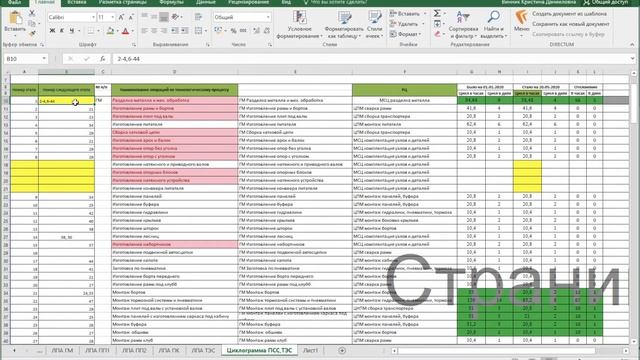Switch to the Данные ribbon tab

click(x=206, y=2)
